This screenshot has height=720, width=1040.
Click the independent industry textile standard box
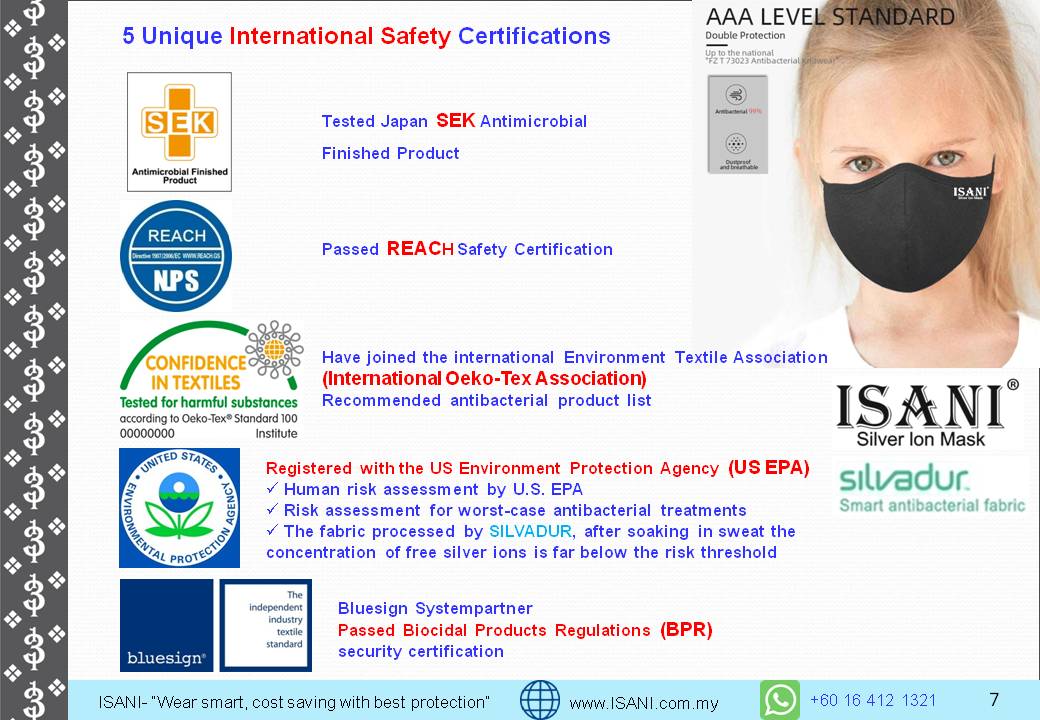pyautogui.click(x=265, y=625)
